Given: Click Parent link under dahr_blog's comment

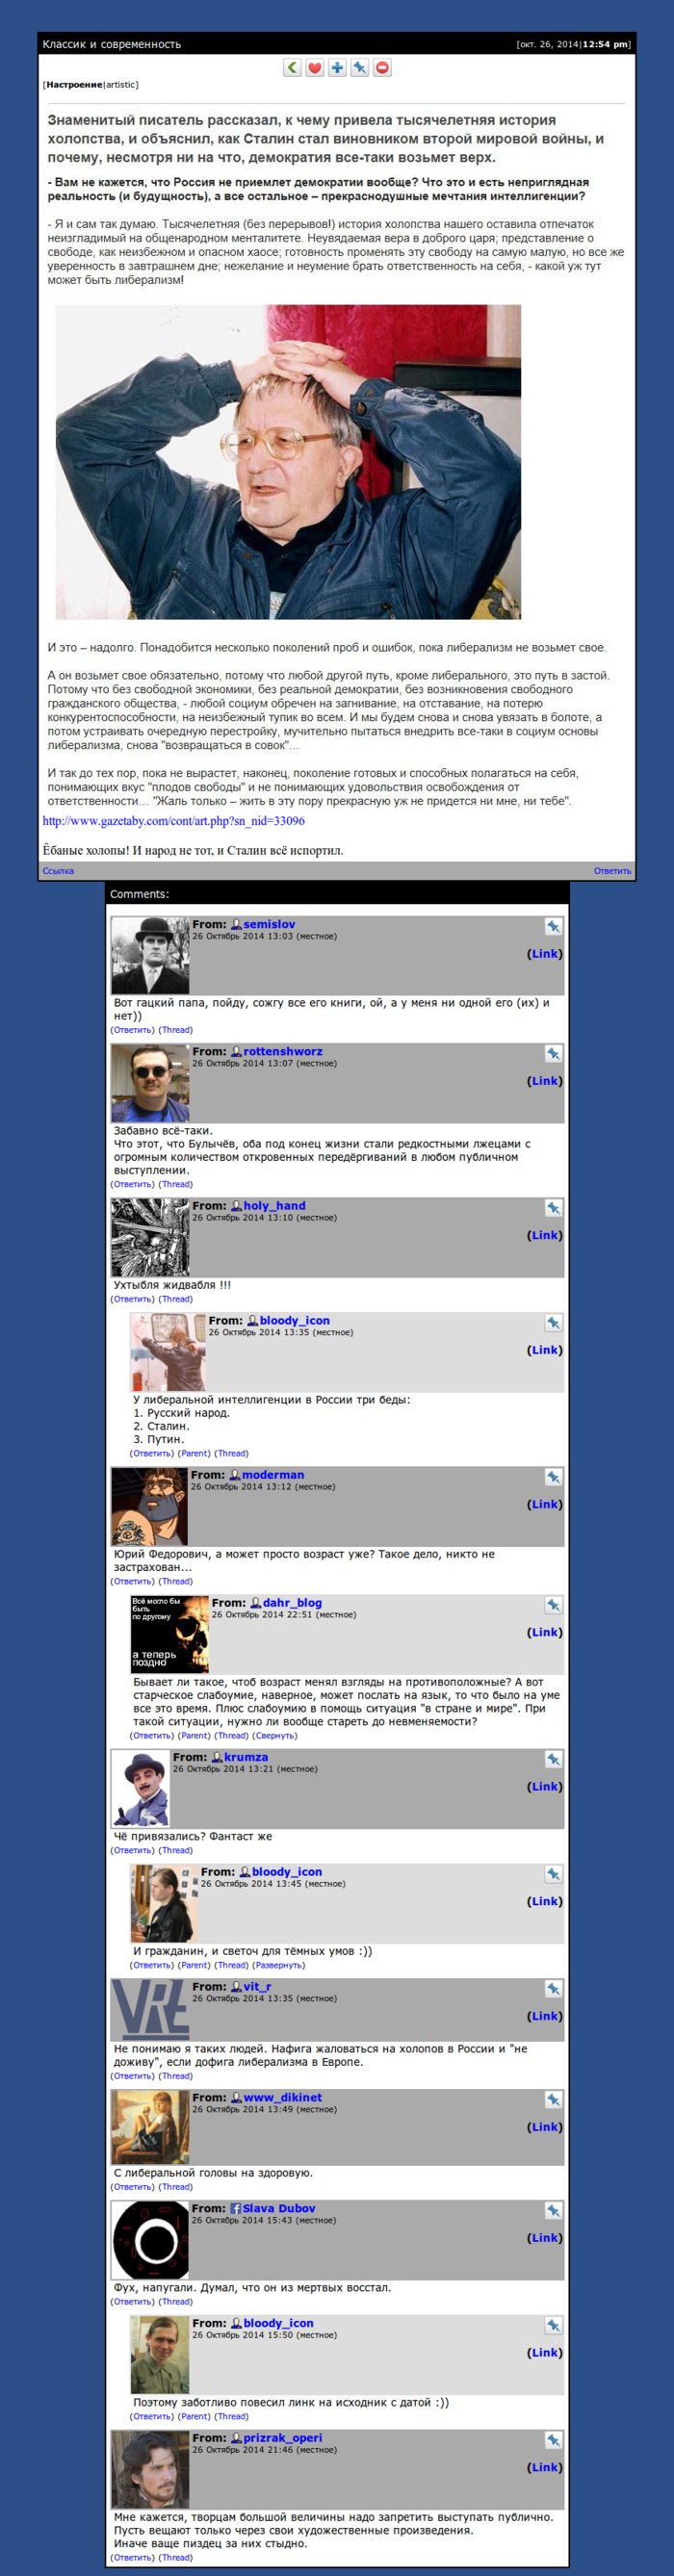Looking at the screenshot, I should click(x=194, y=1735).
